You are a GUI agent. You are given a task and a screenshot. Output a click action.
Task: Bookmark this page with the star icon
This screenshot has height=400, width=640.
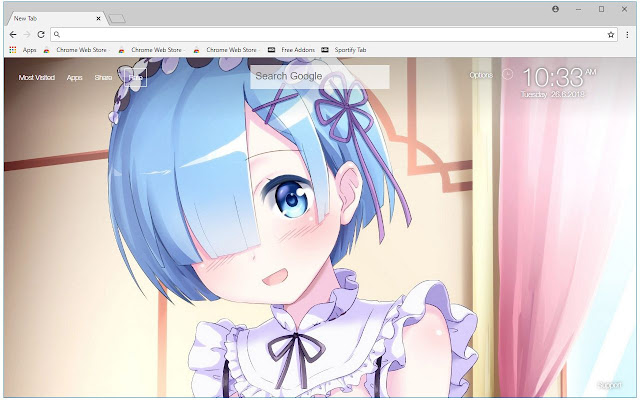[x=611, y=35]
